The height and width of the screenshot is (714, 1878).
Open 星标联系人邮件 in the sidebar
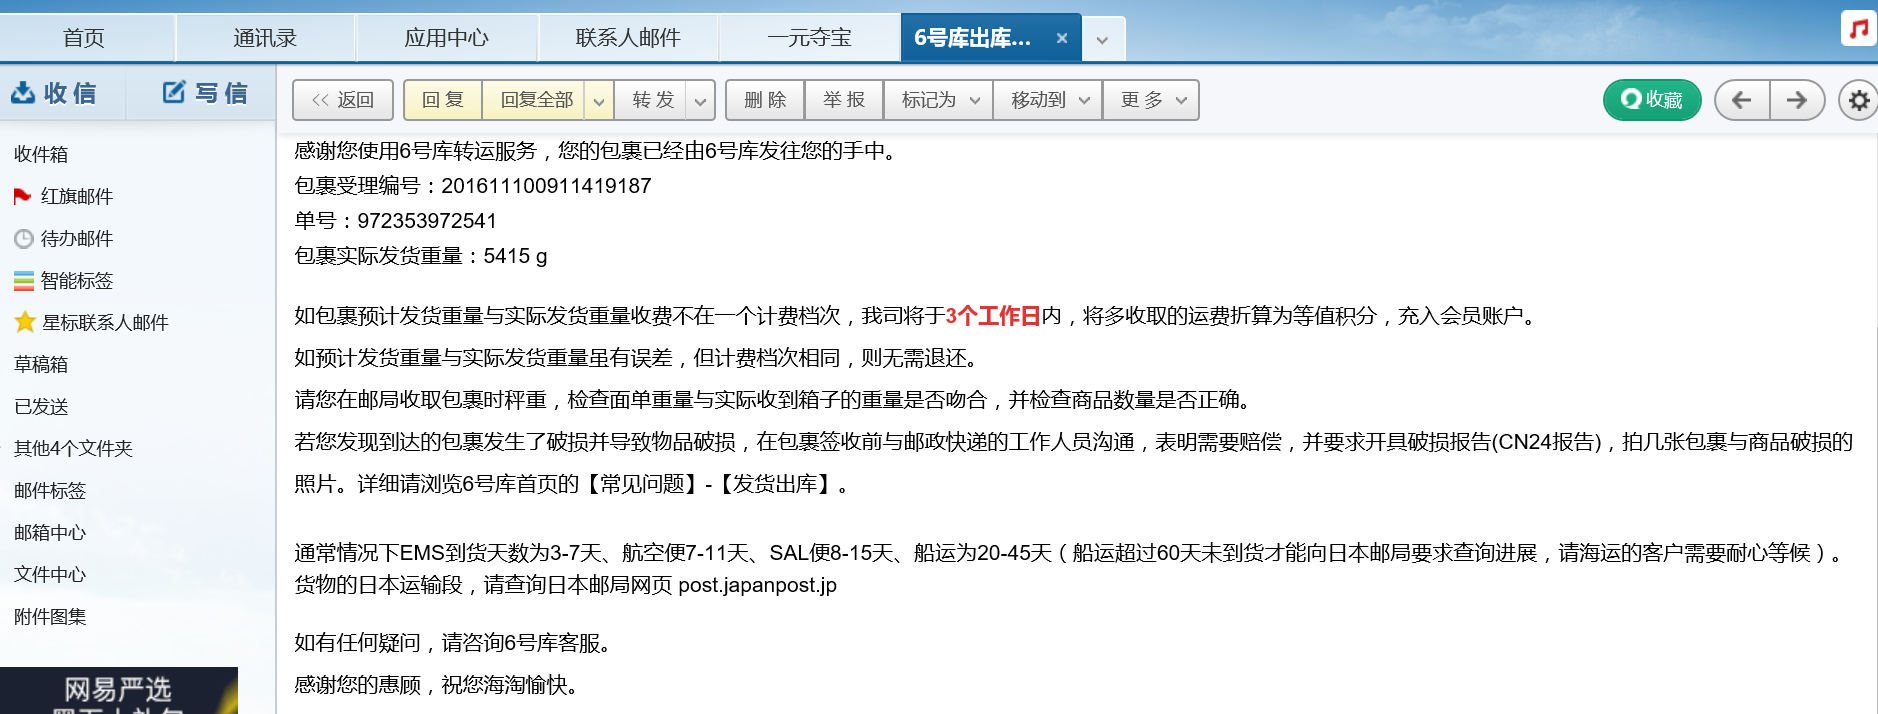(105, 322)
